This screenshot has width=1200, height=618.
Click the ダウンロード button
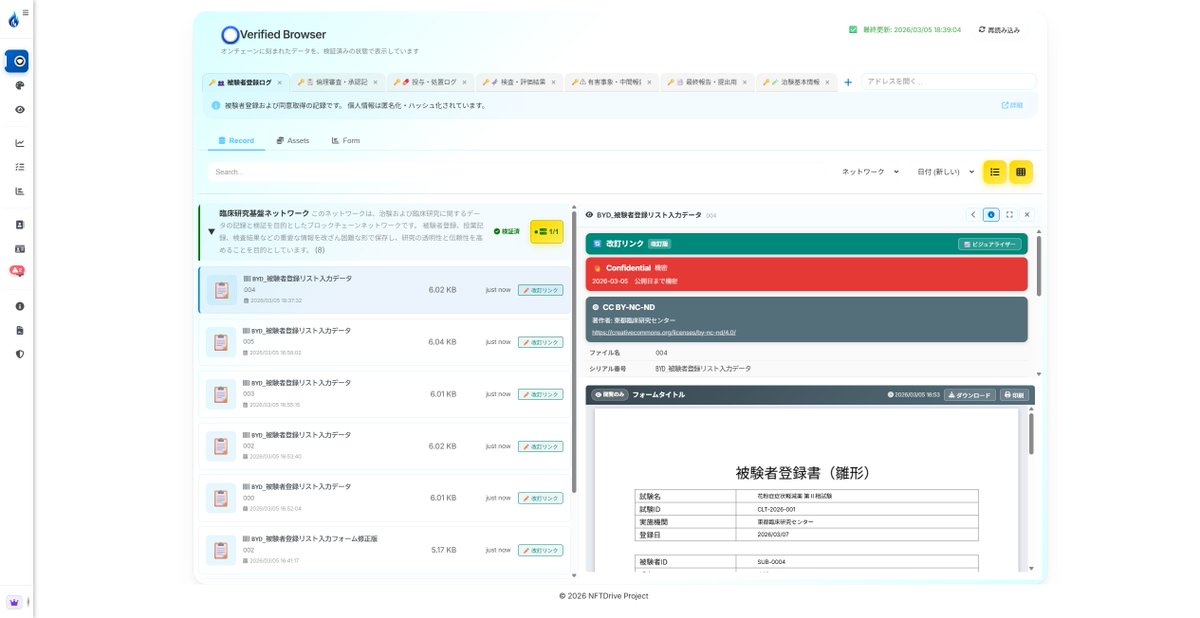970,395
